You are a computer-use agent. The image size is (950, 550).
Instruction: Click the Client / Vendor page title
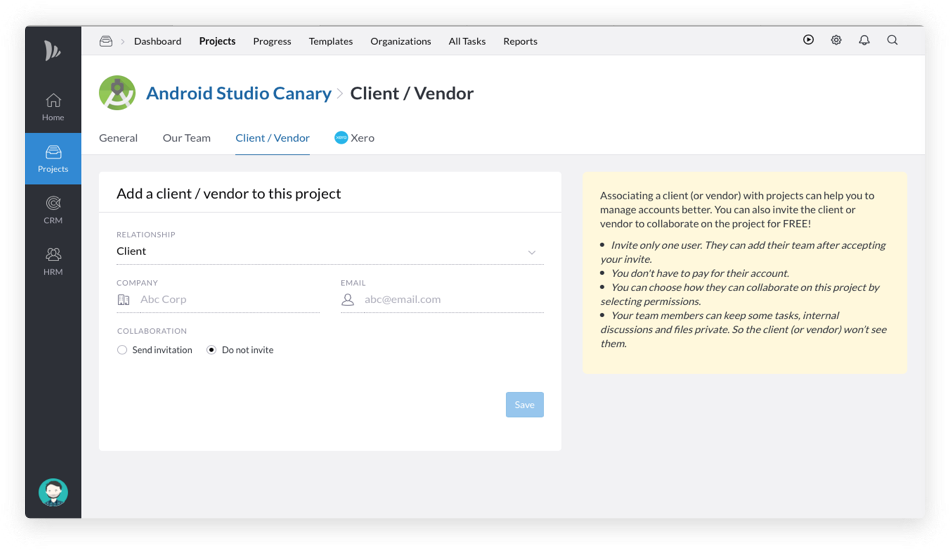pyautogui.click(x=412, y=93)
